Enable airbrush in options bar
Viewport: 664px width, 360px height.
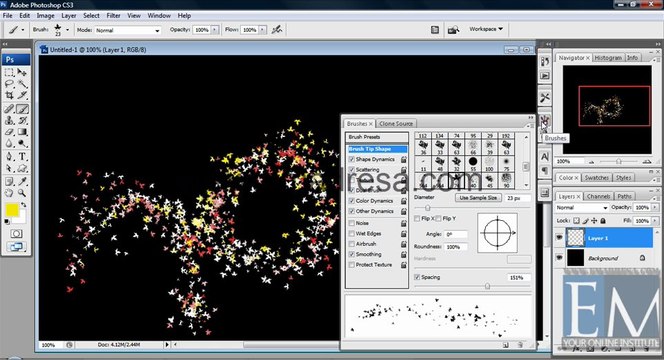coord(277,30)
